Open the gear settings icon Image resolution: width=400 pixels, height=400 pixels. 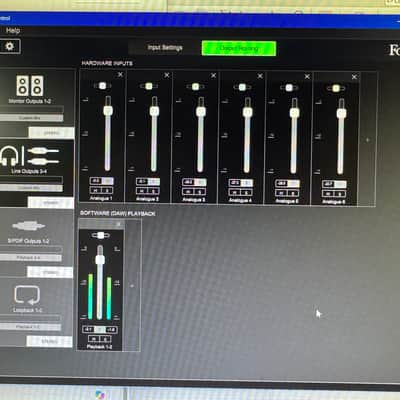tap(9, 46)
